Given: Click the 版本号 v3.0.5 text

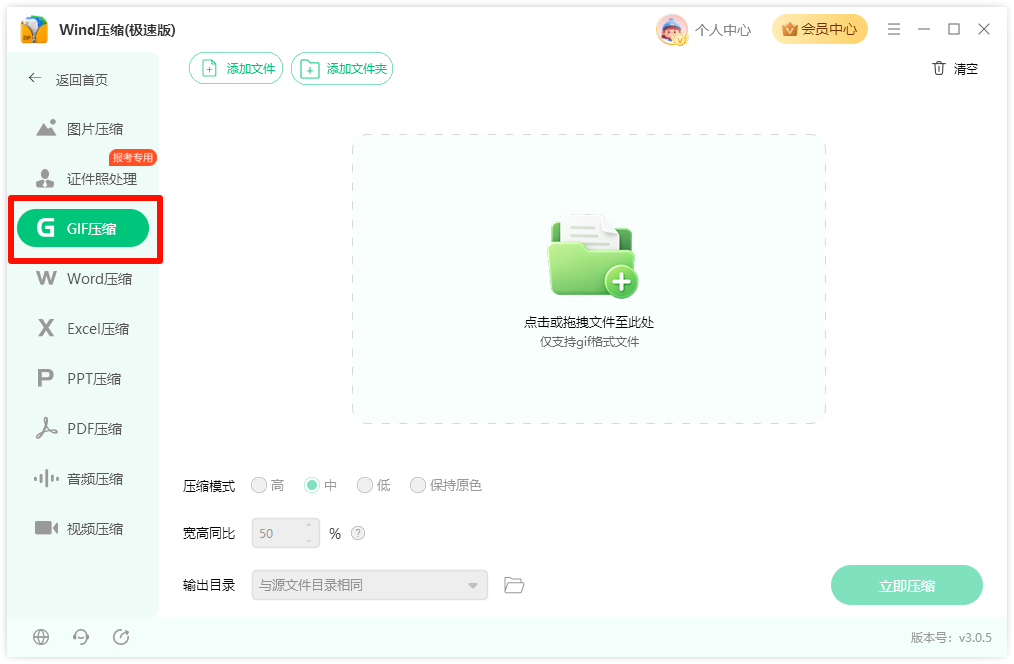Looking at the screenshot, I should (x=951, y=637).
